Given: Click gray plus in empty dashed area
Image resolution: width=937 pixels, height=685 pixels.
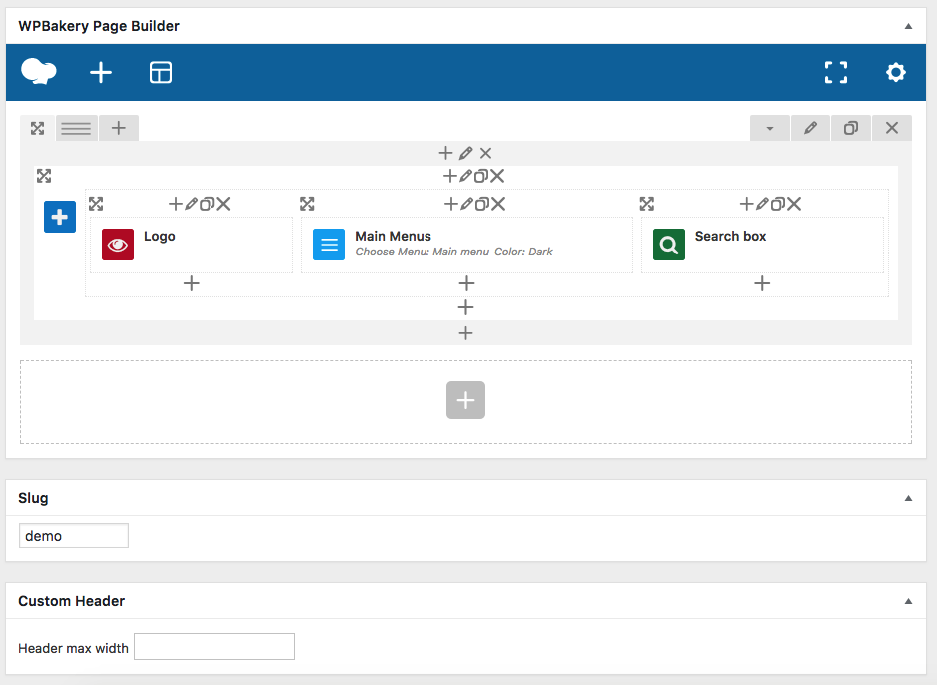Looking at the screenshot, I should [466, 400].
